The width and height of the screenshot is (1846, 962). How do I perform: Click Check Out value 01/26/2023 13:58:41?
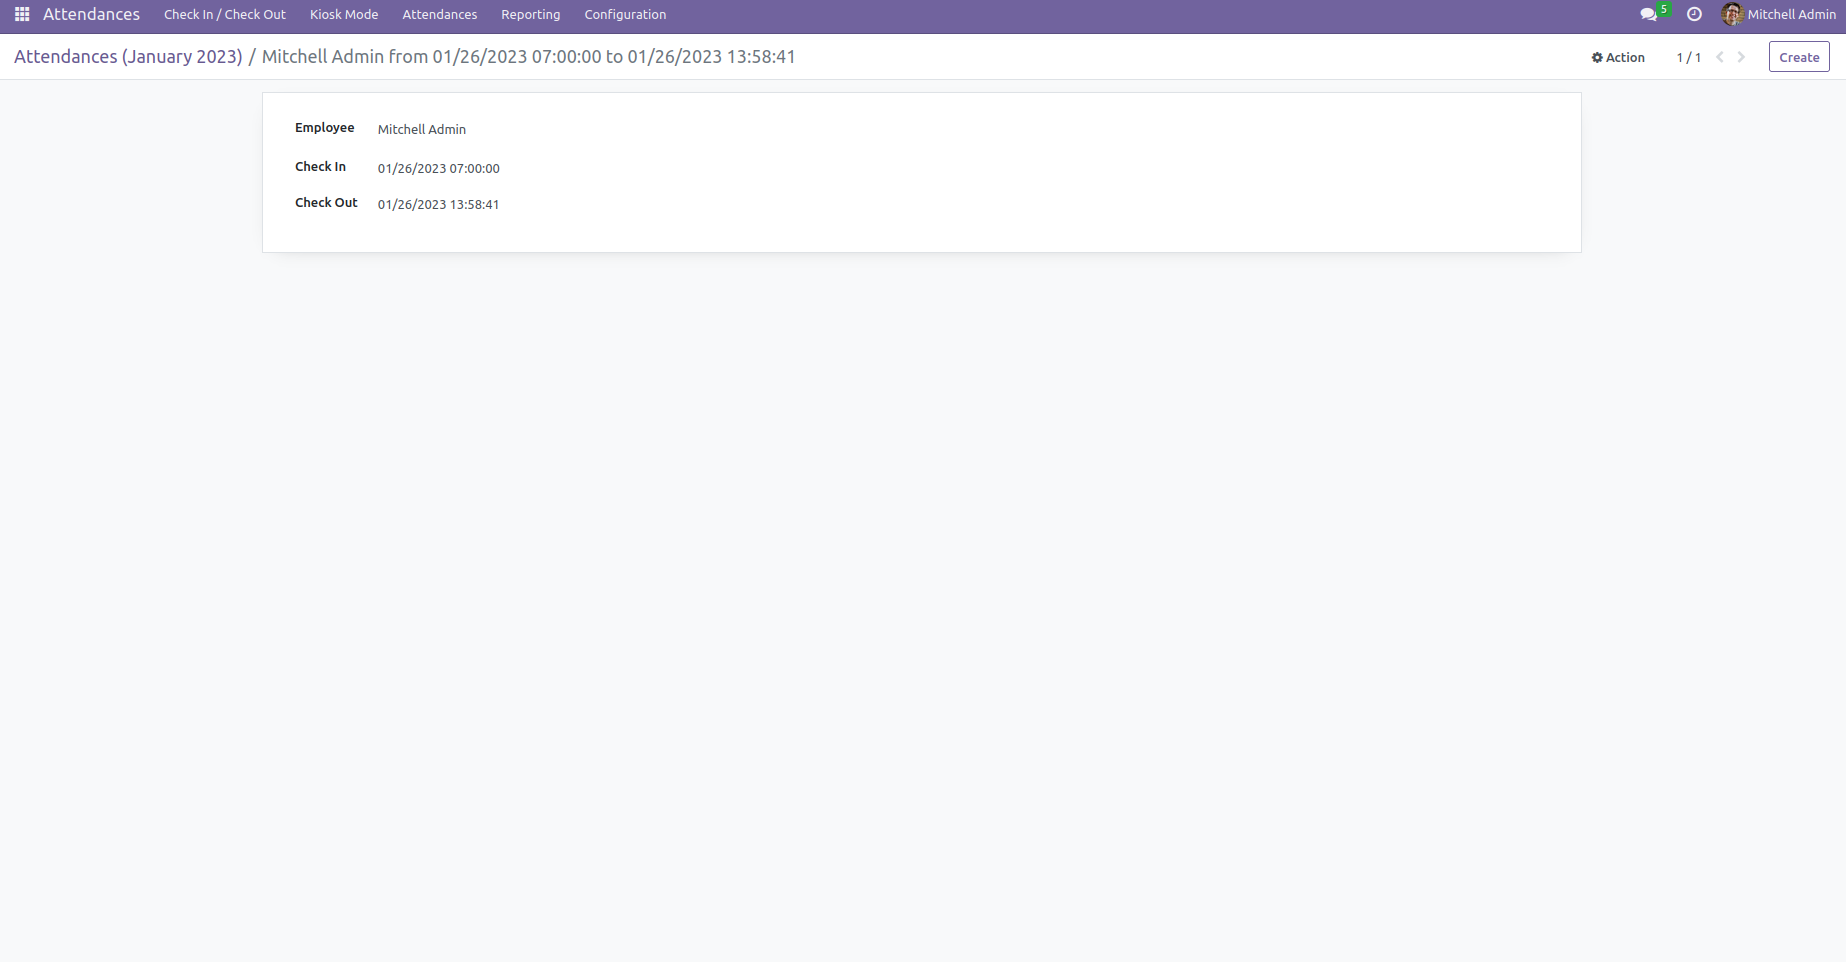click(439, 204)
